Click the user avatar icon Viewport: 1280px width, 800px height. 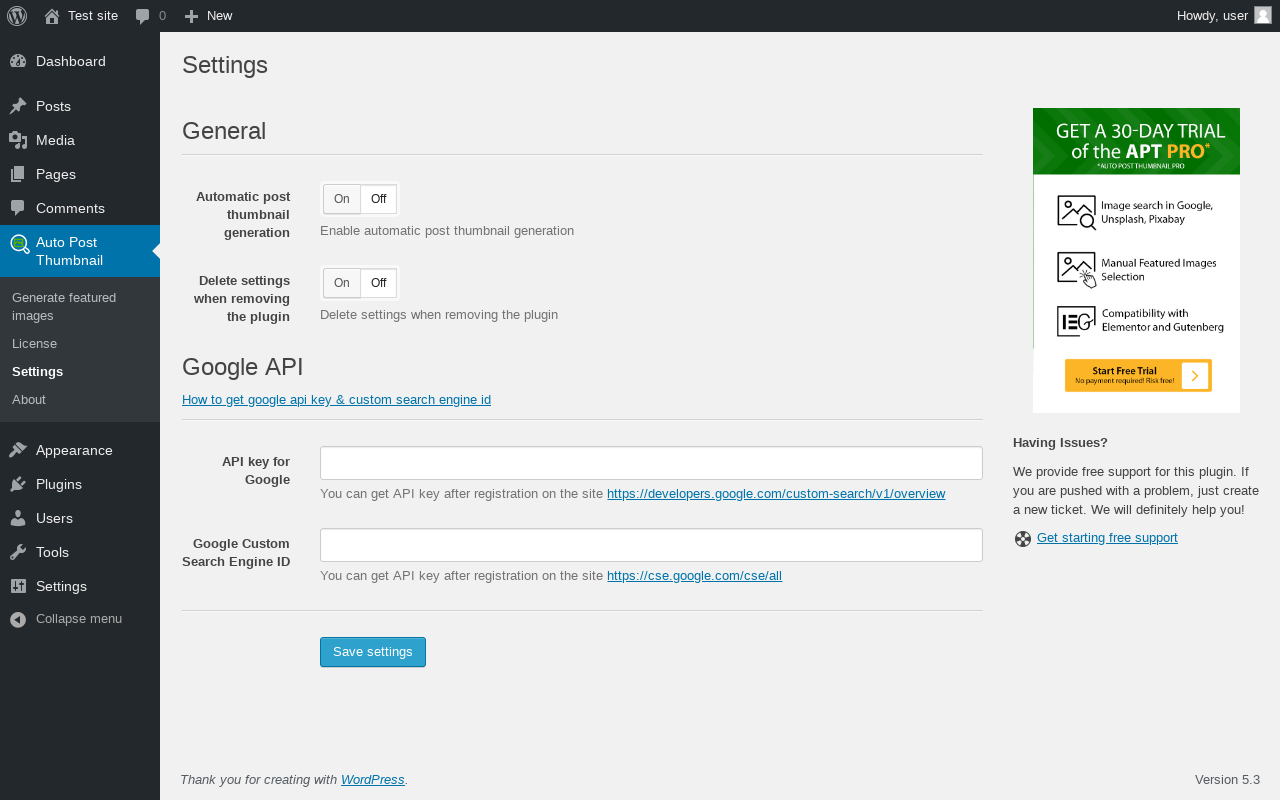point(1263,15)
